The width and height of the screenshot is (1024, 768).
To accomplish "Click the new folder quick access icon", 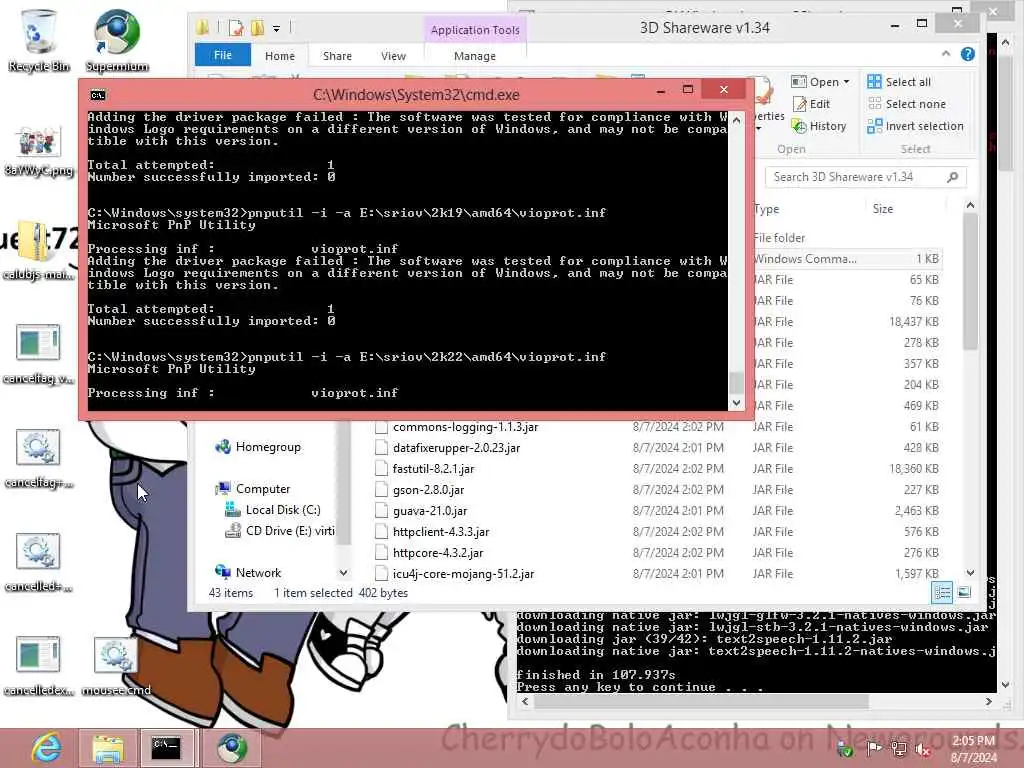I will point(257,28).
